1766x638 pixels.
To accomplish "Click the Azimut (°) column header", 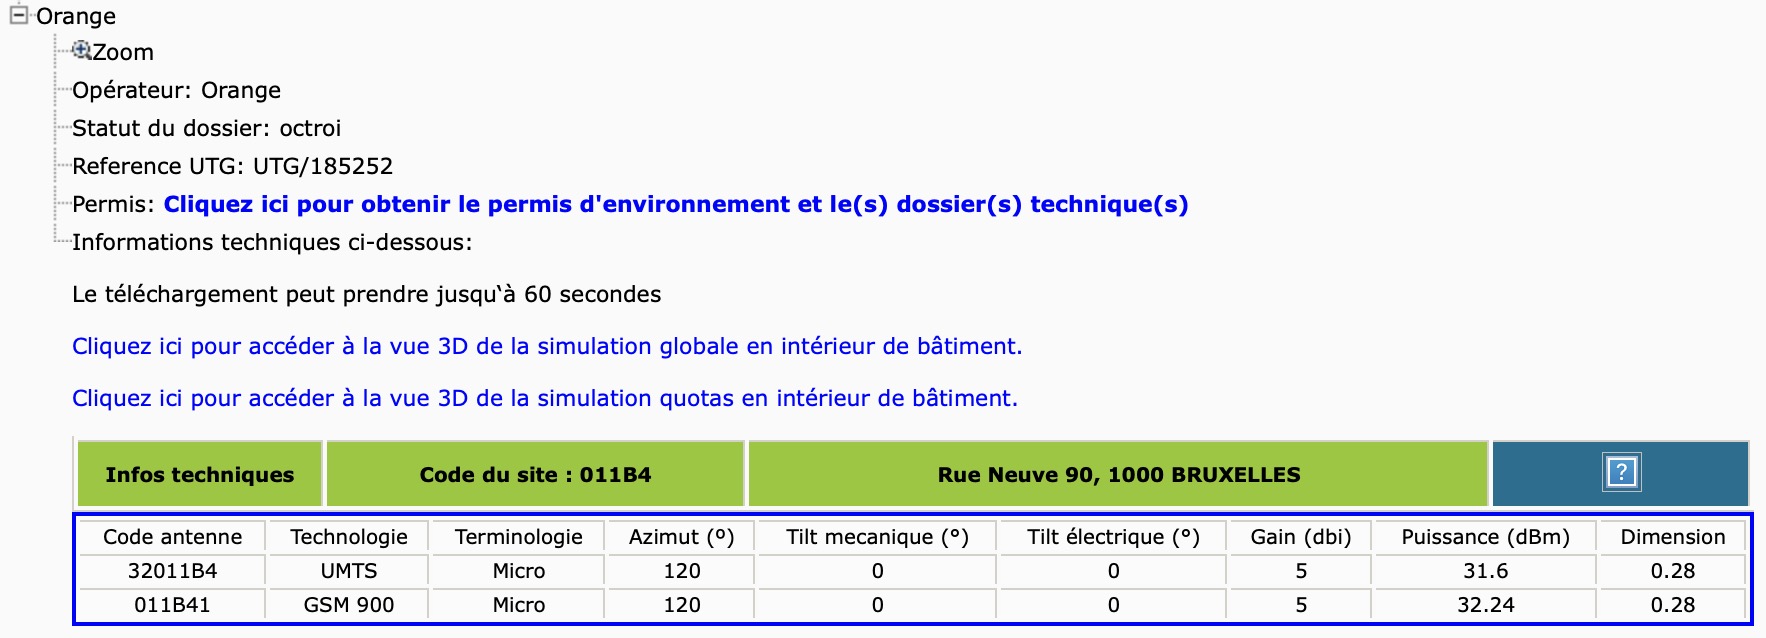I will coord(681,537).
